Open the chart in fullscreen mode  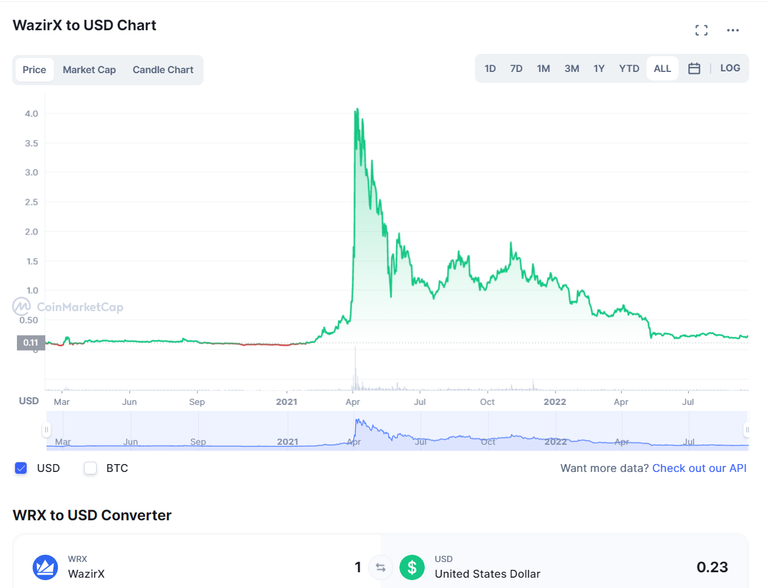701,30
